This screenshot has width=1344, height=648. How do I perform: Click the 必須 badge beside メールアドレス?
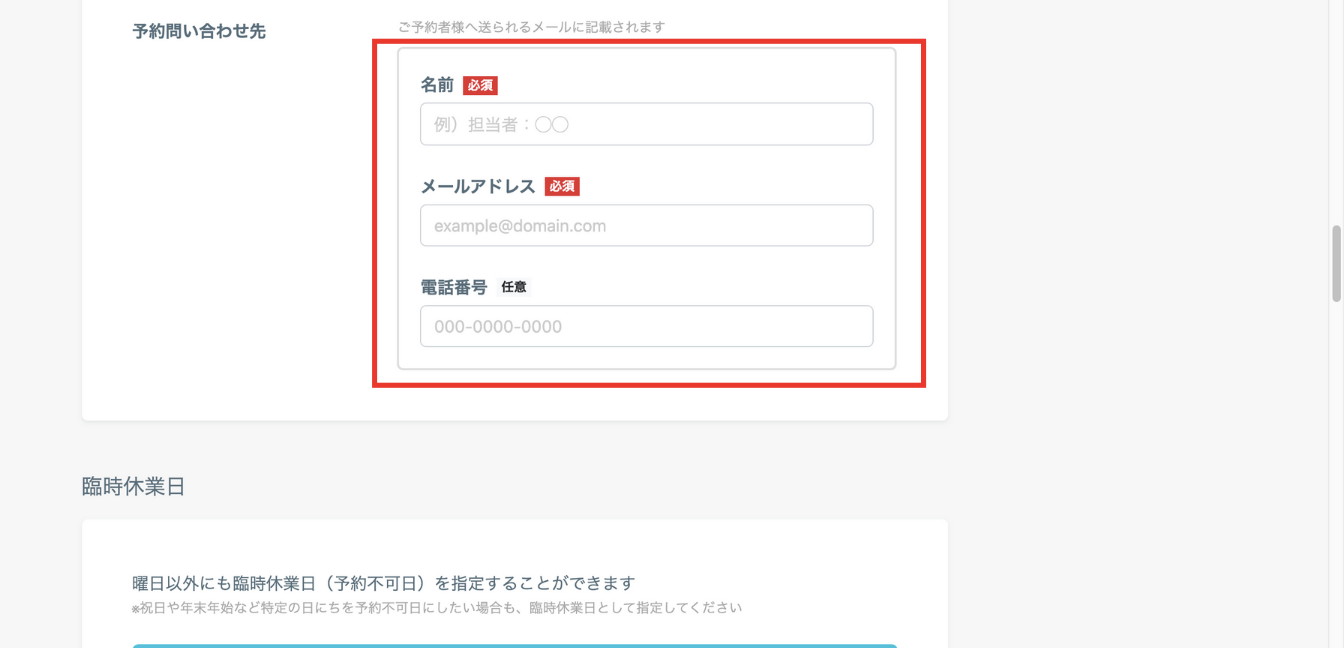click(562, 187)
